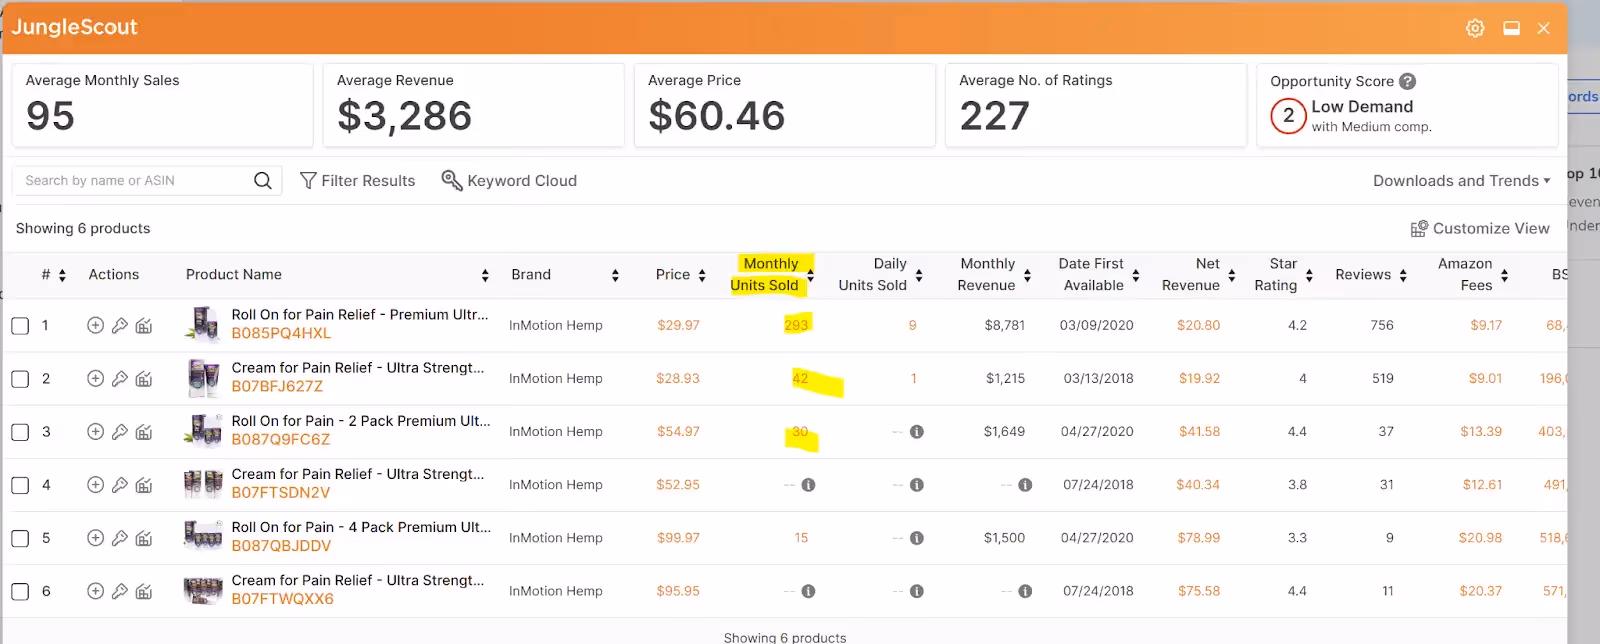
Task: Open ASIN link B07FTWQXX6
Action: point(282,598)
